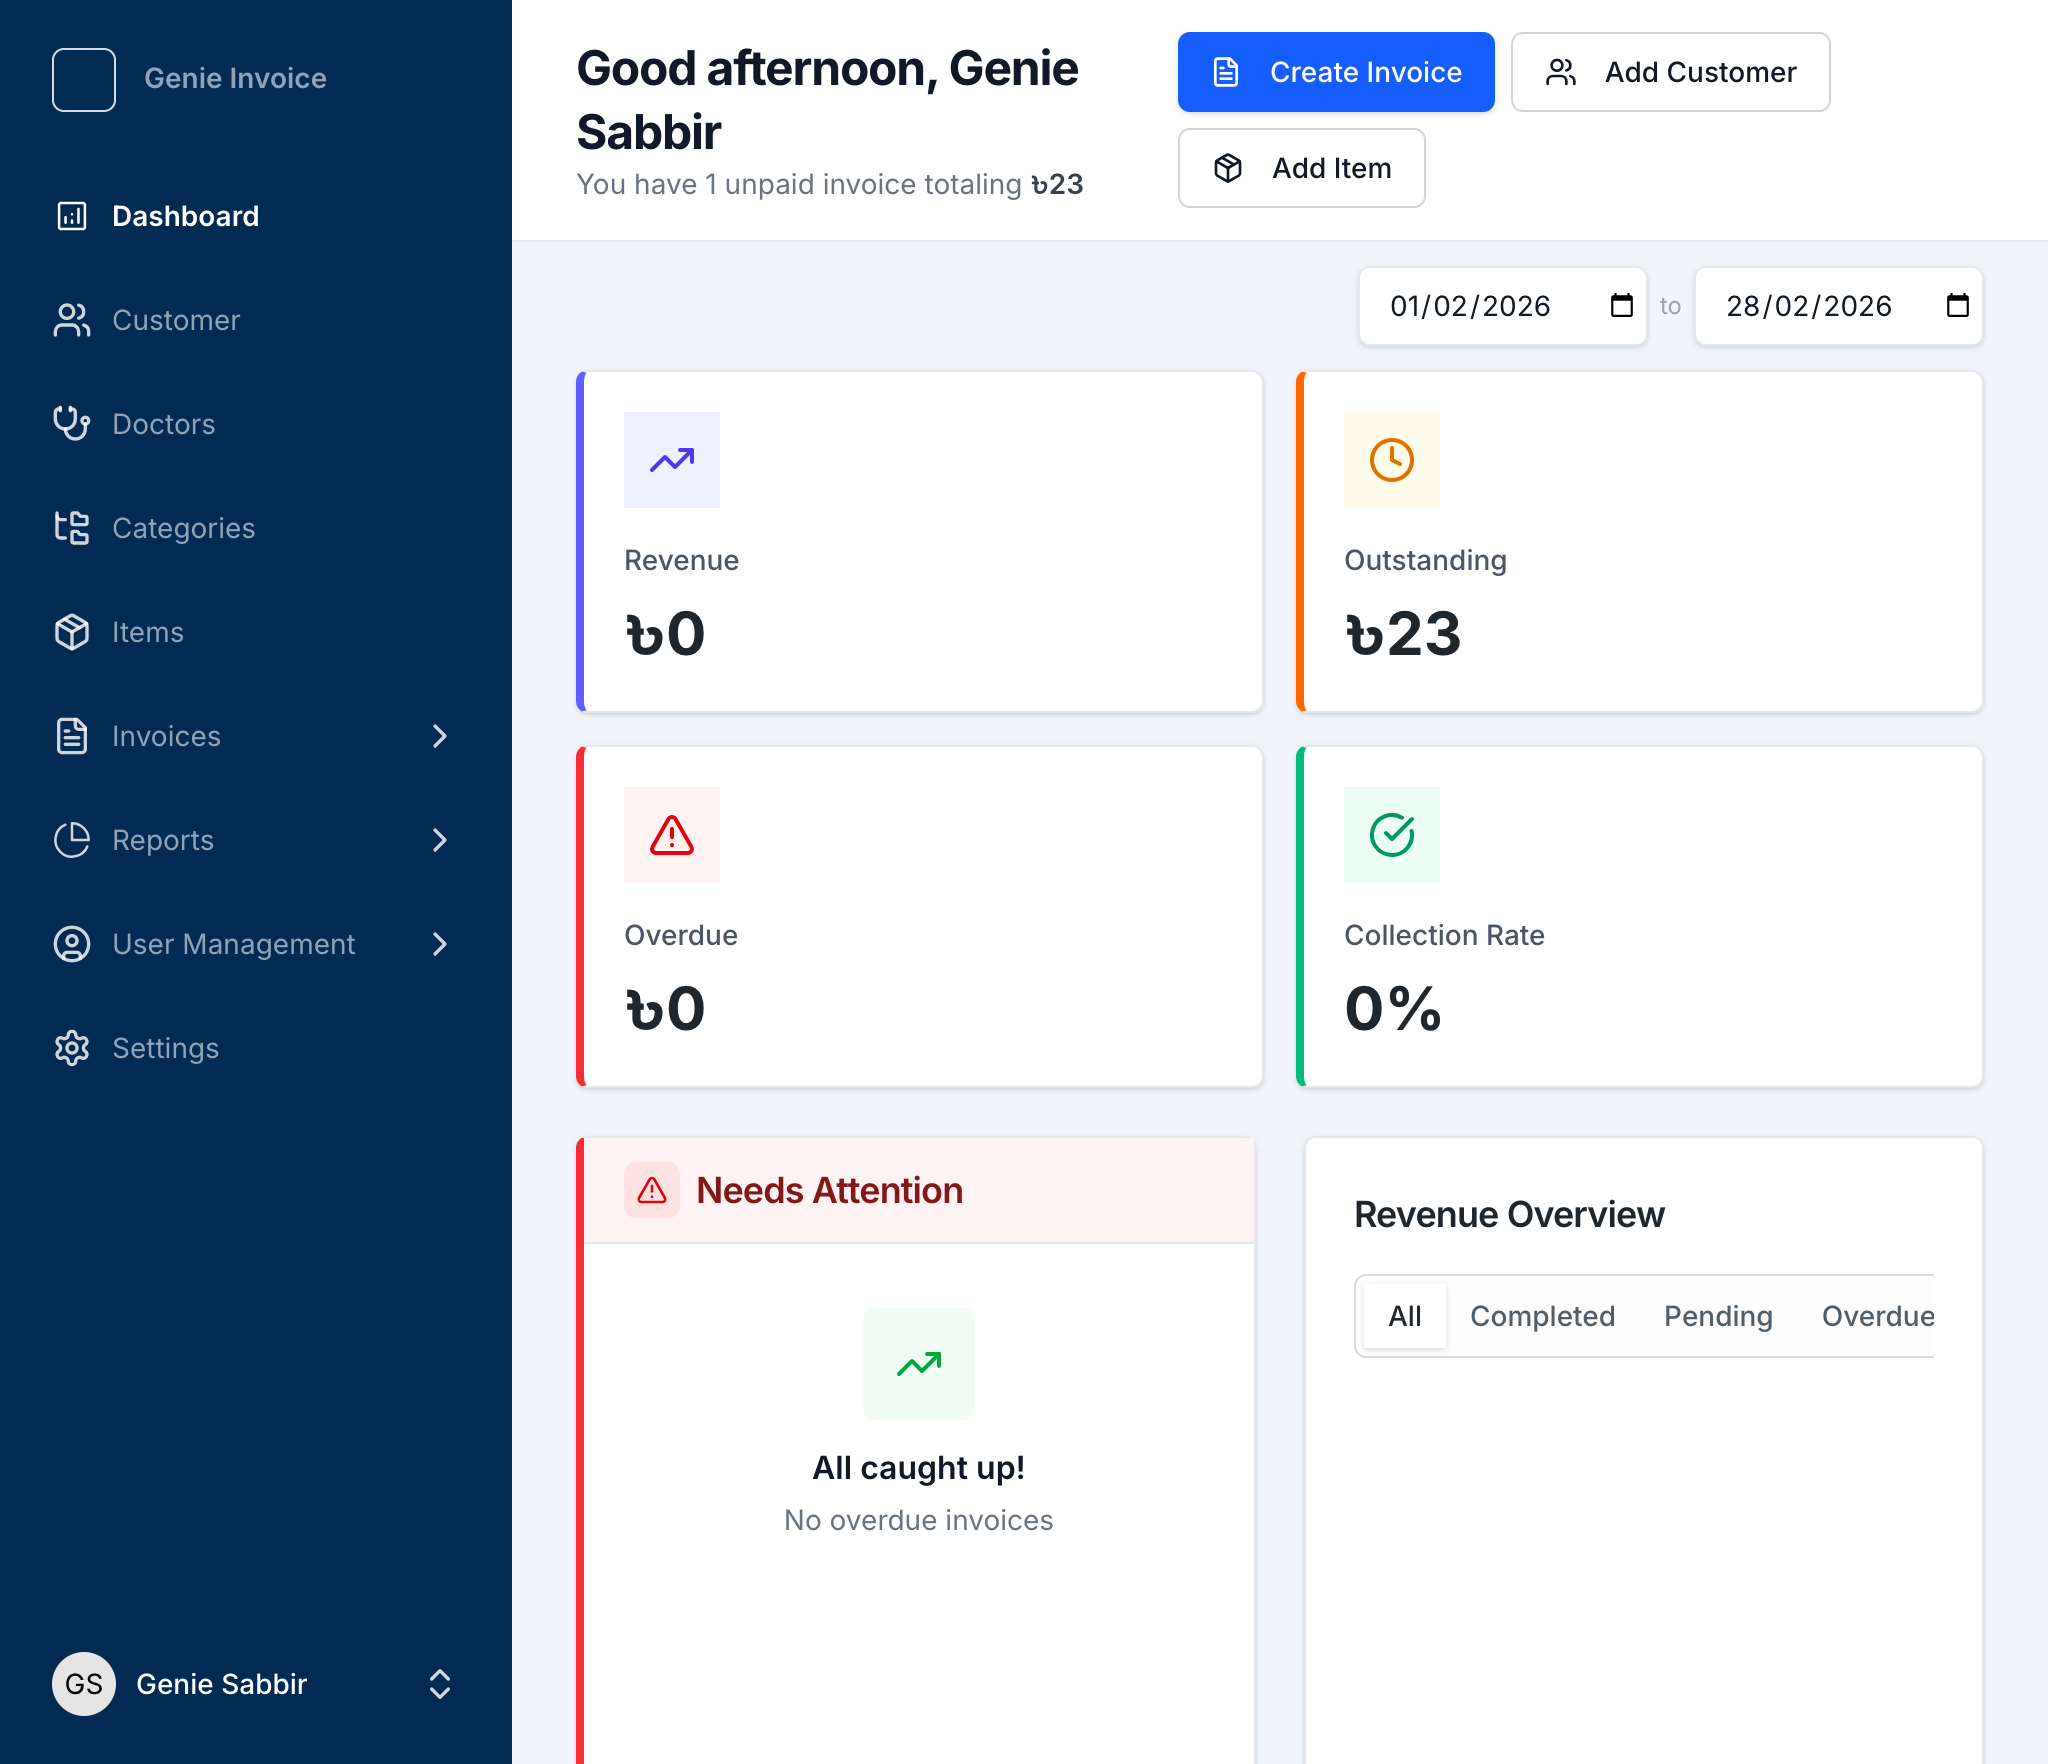
Task: Click the Genie Invoice logo square
Action: (x=84, y=79)
